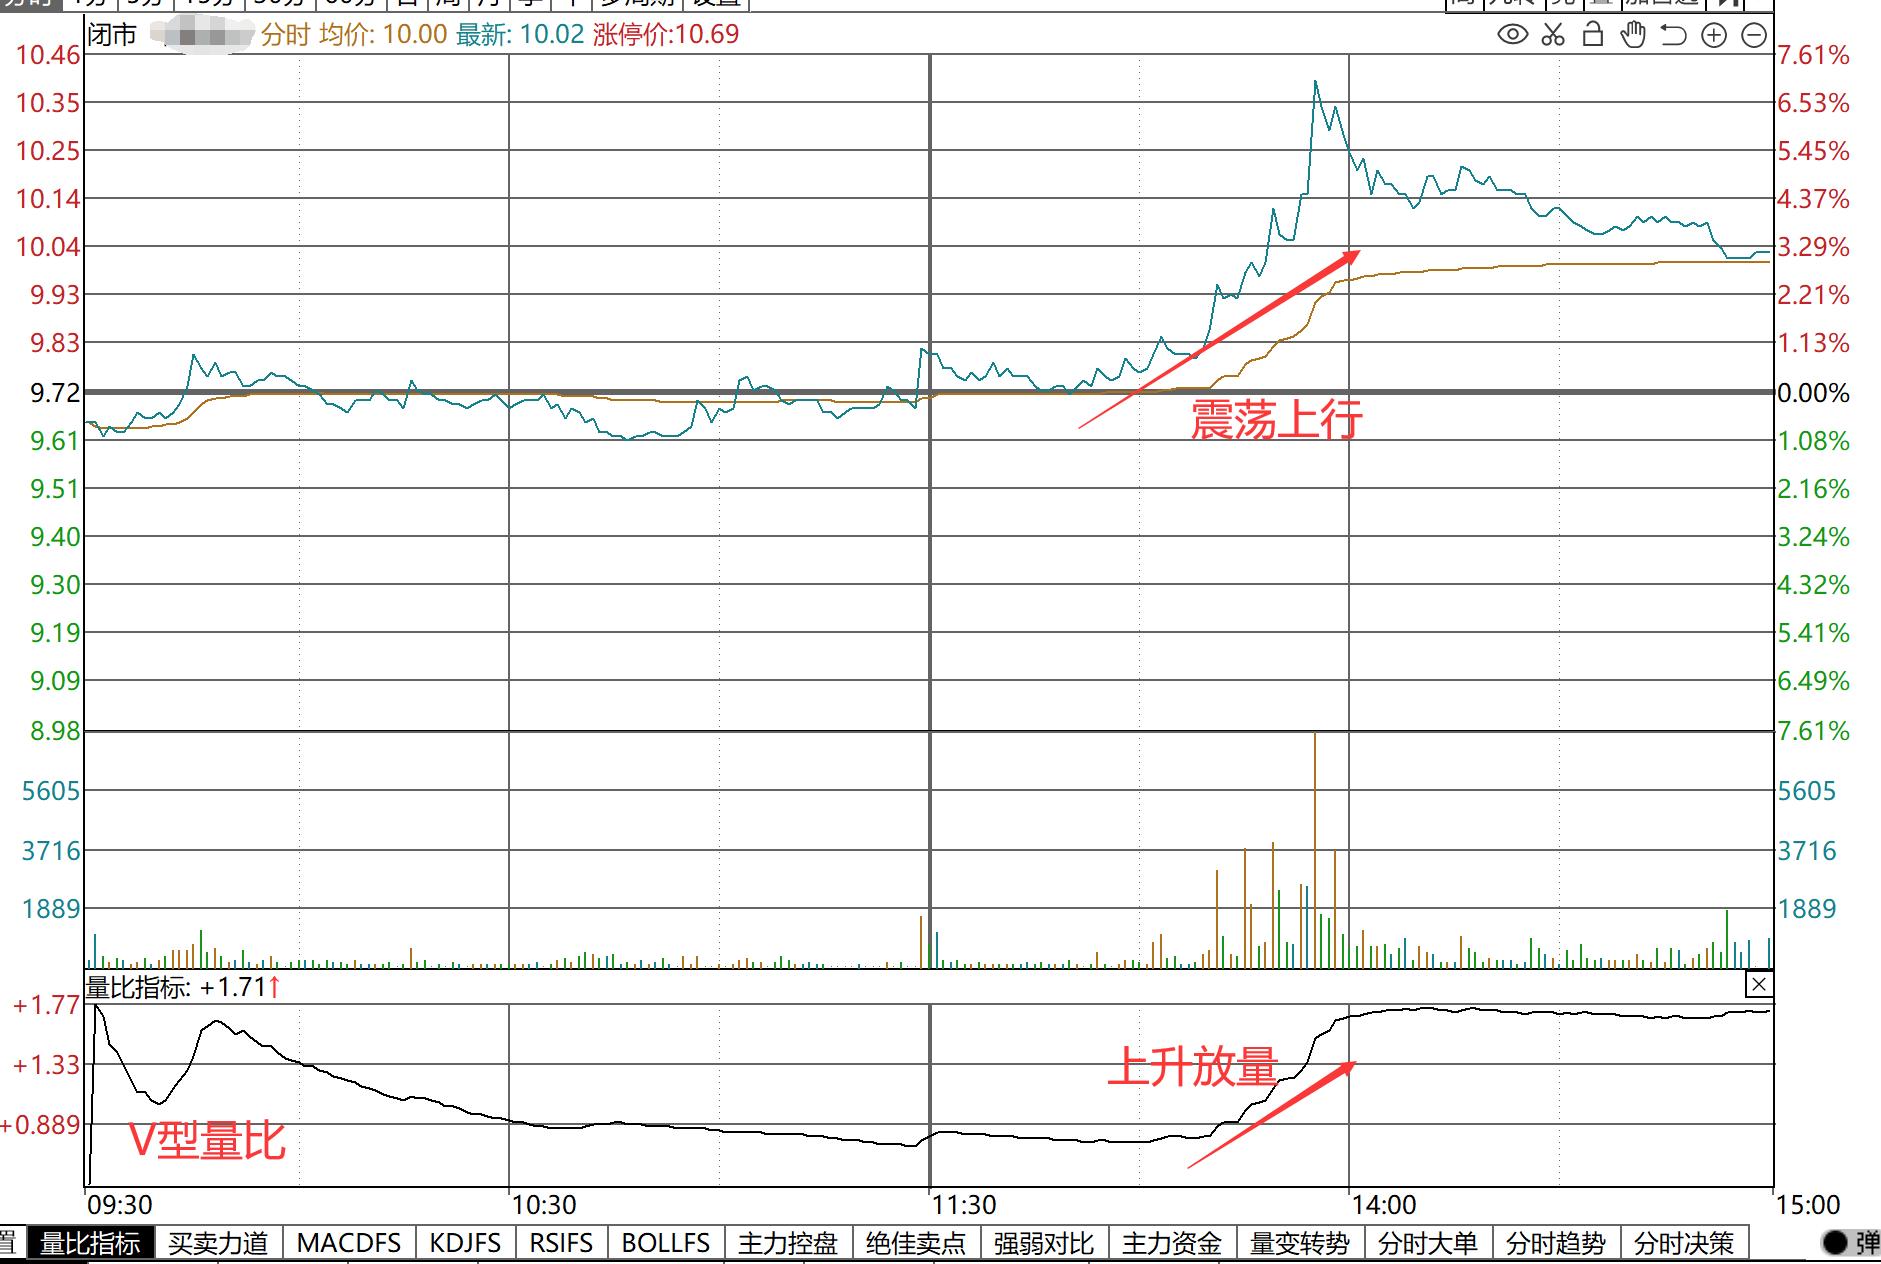Click the 闭市 market status label

(112, 35)
